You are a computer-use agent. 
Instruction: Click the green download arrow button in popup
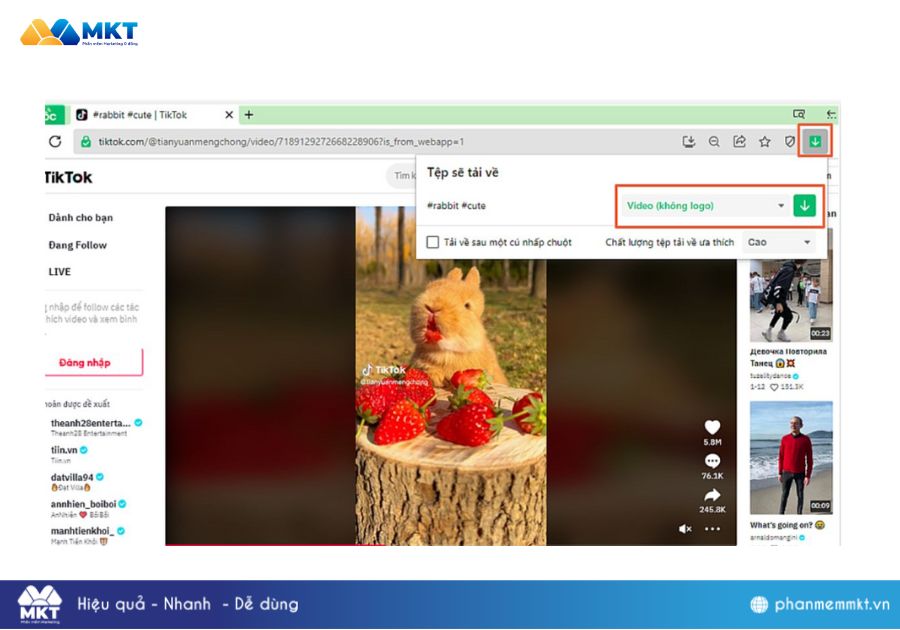tap(804, 206)
